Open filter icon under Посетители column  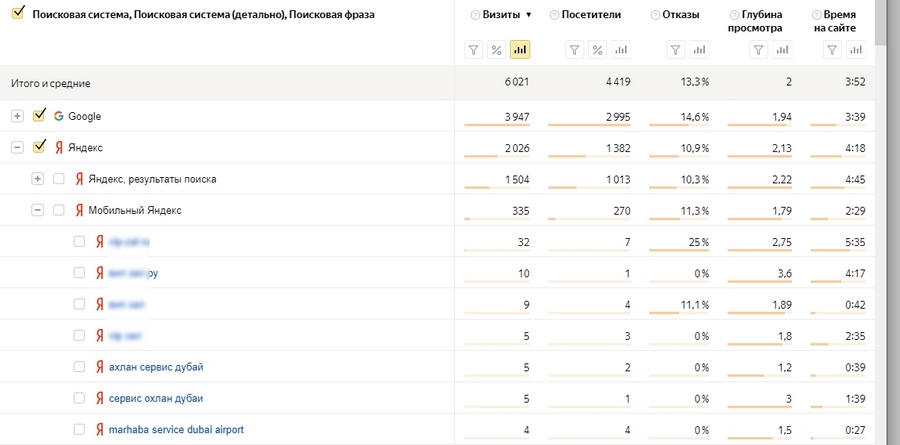tap(575, 50)
